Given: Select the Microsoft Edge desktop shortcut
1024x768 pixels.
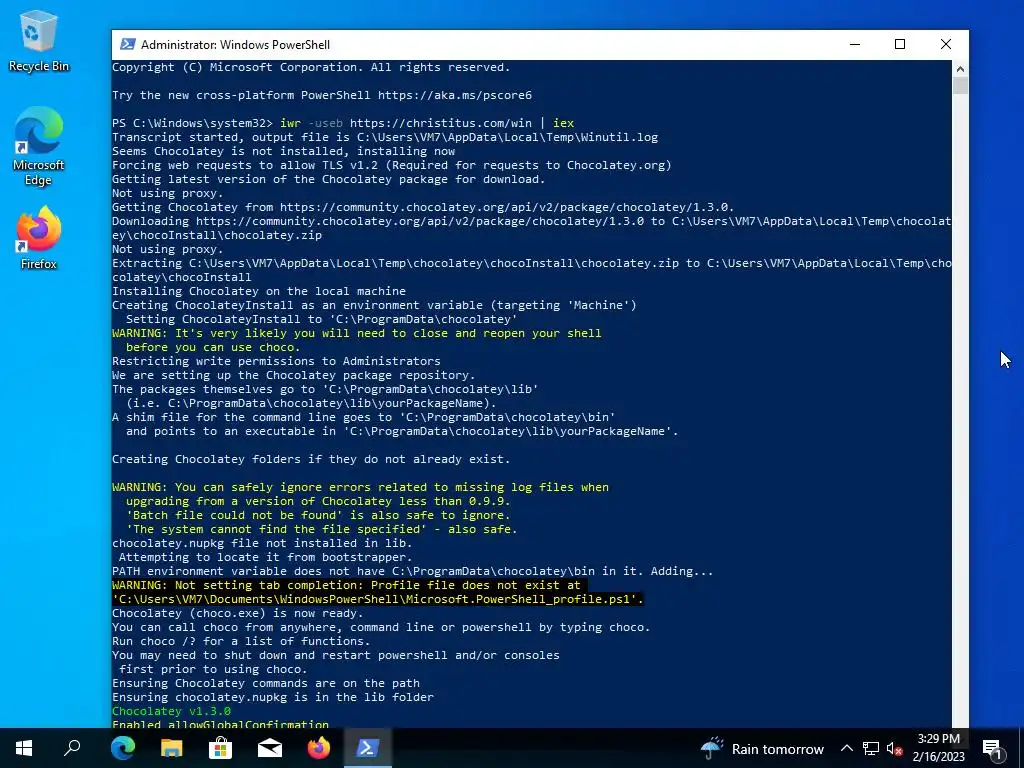Looking at the screenshot, I should click(x=38, y=147).
